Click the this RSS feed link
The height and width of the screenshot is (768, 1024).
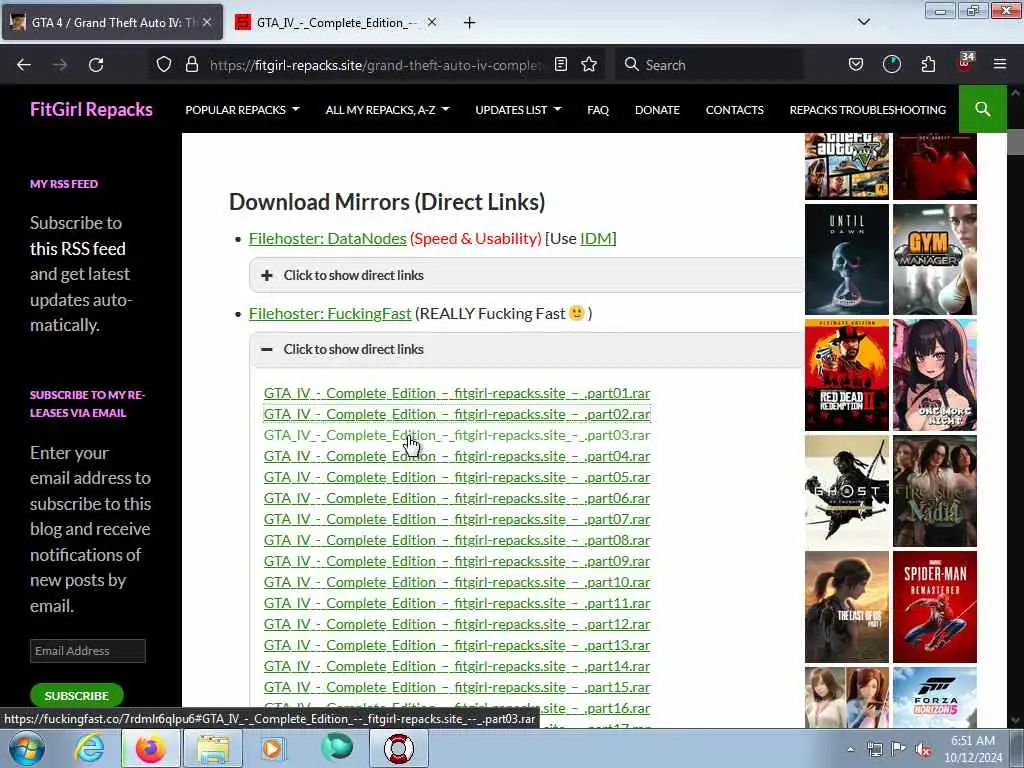click(x=78, y=249)
